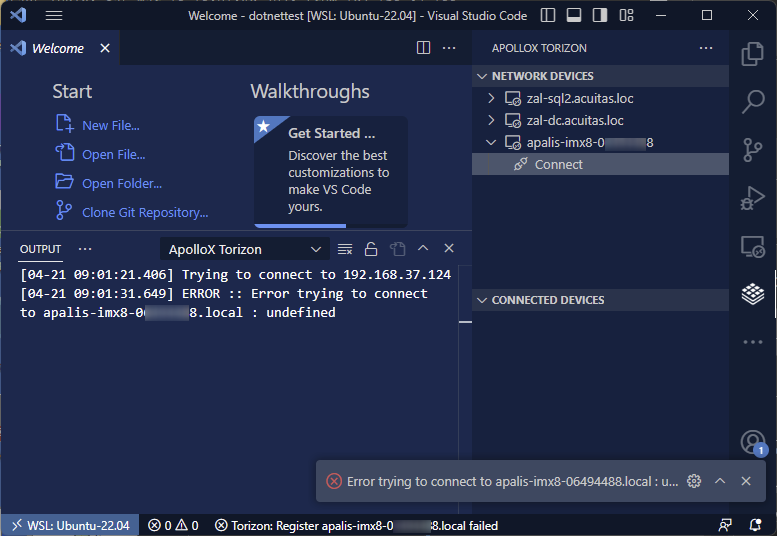This screenshot has width=777, height=536.
Task: Collapse the NETWORK DEVICES section
Action: [600, 76]
